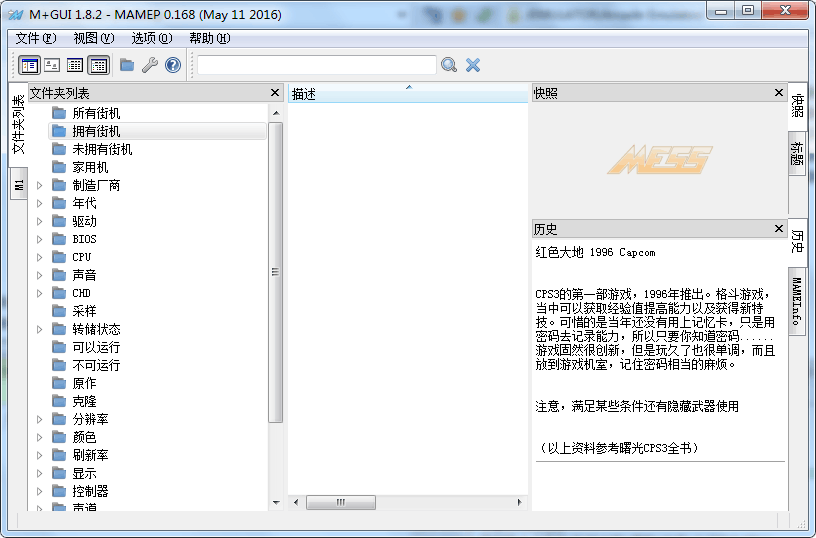Close the 快照 panel
The height and width of the screenshot is (538, 816).
point(779,93)
